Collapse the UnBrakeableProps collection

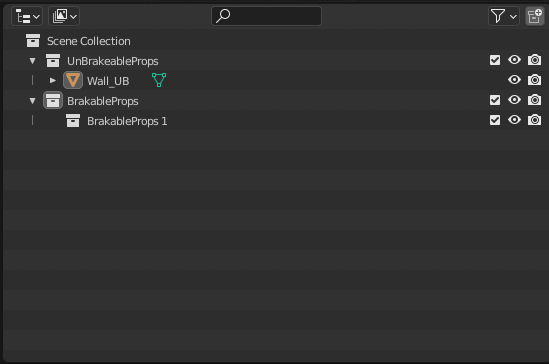[33, 61]
